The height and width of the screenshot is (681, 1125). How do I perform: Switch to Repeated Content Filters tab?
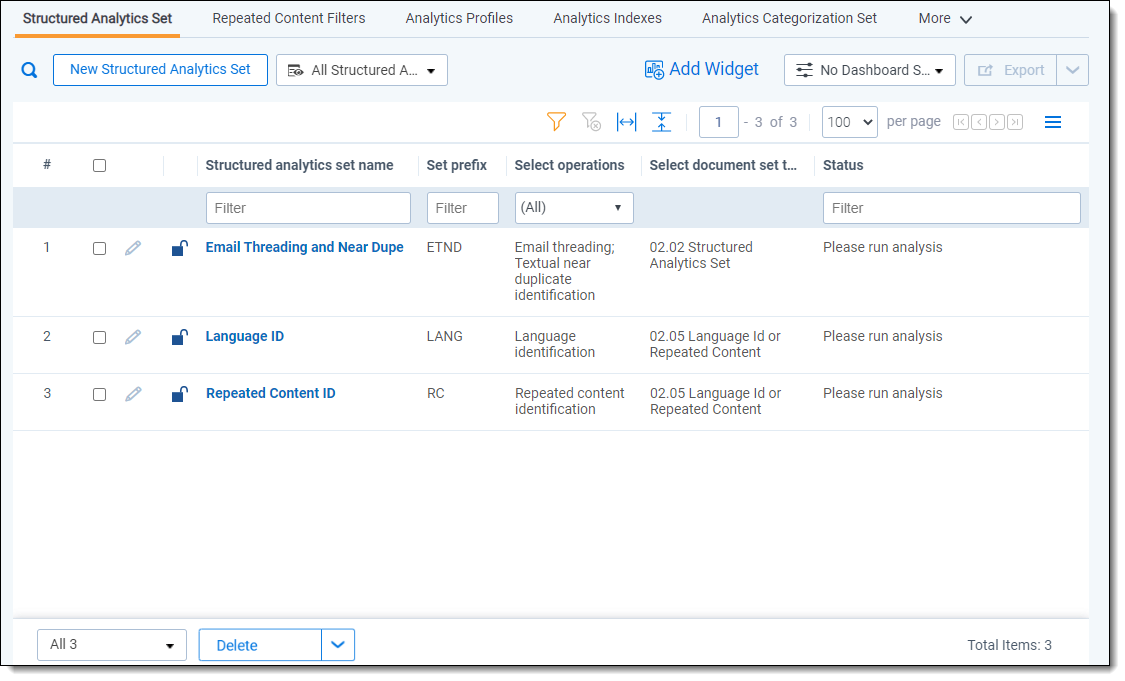click(288, 18)
